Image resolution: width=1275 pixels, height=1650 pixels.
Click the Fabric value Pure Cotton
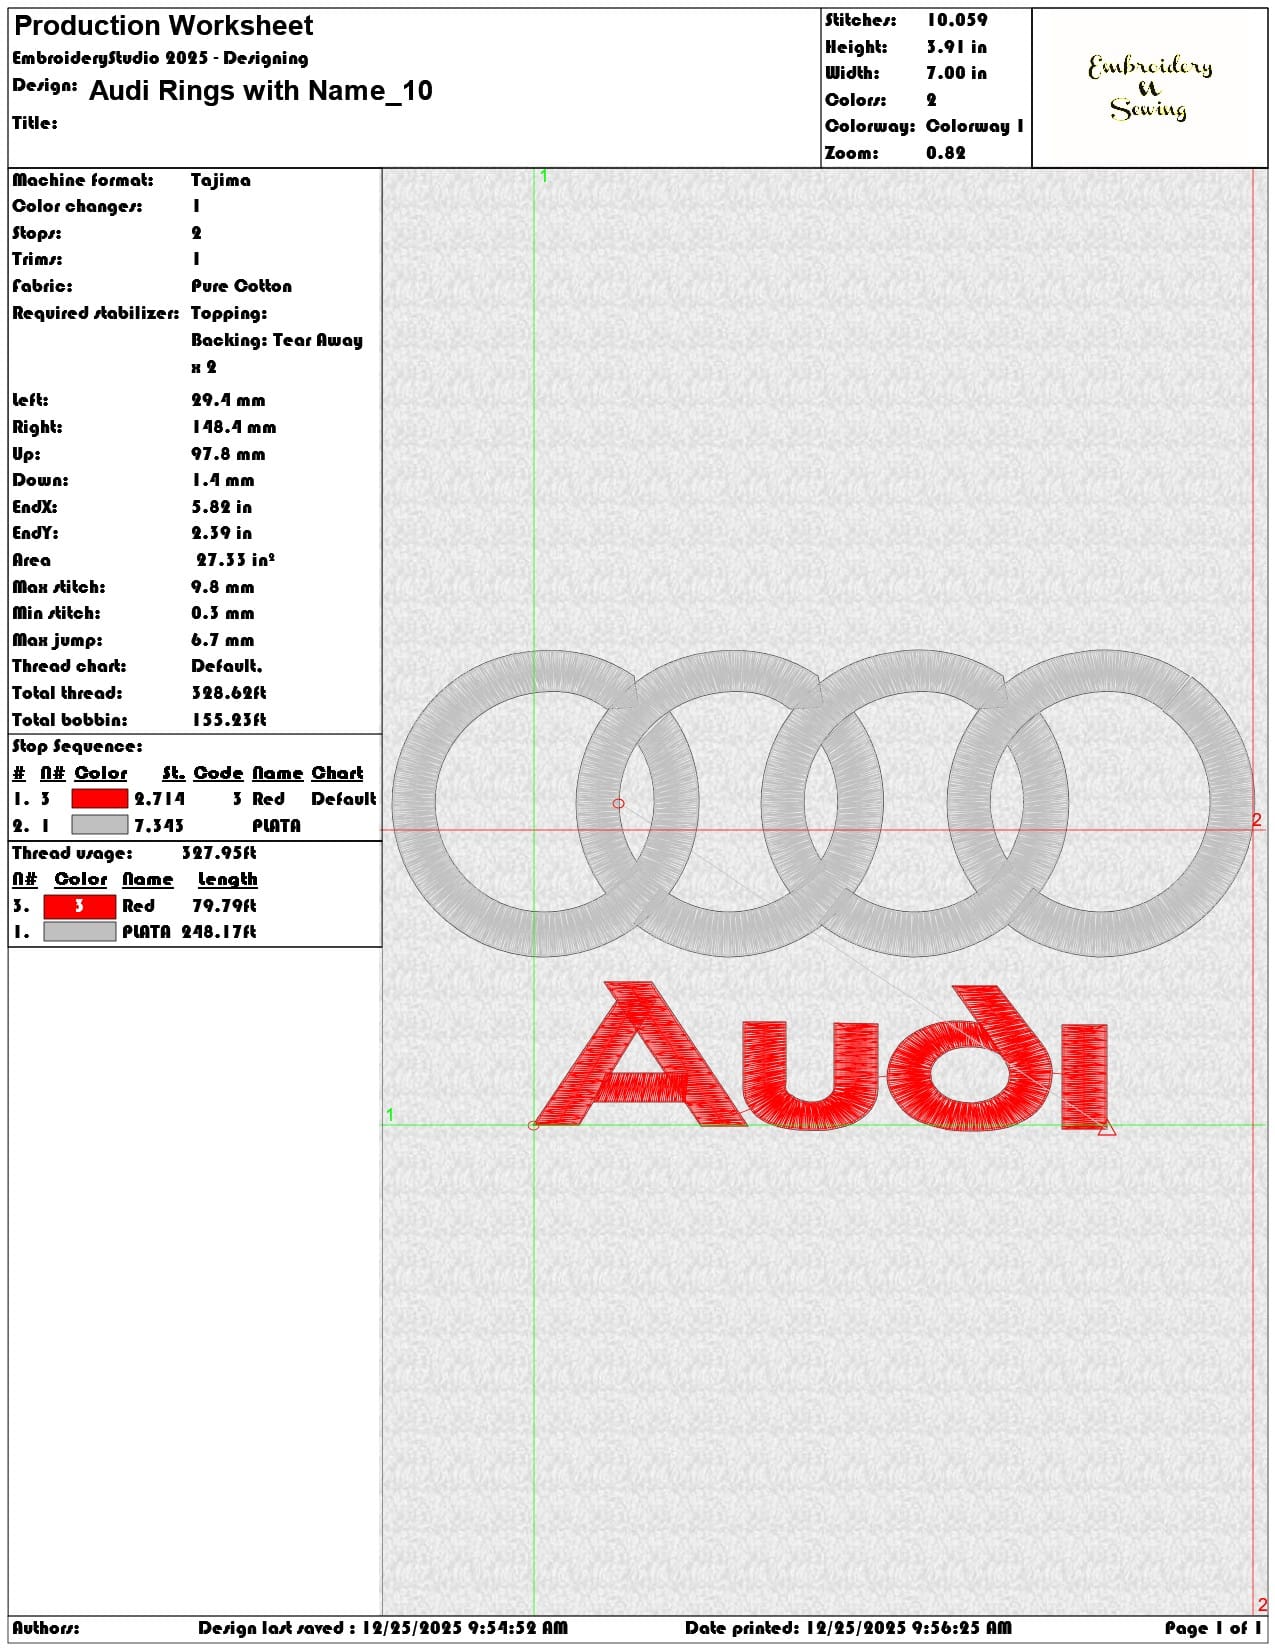tap(241, 286)
